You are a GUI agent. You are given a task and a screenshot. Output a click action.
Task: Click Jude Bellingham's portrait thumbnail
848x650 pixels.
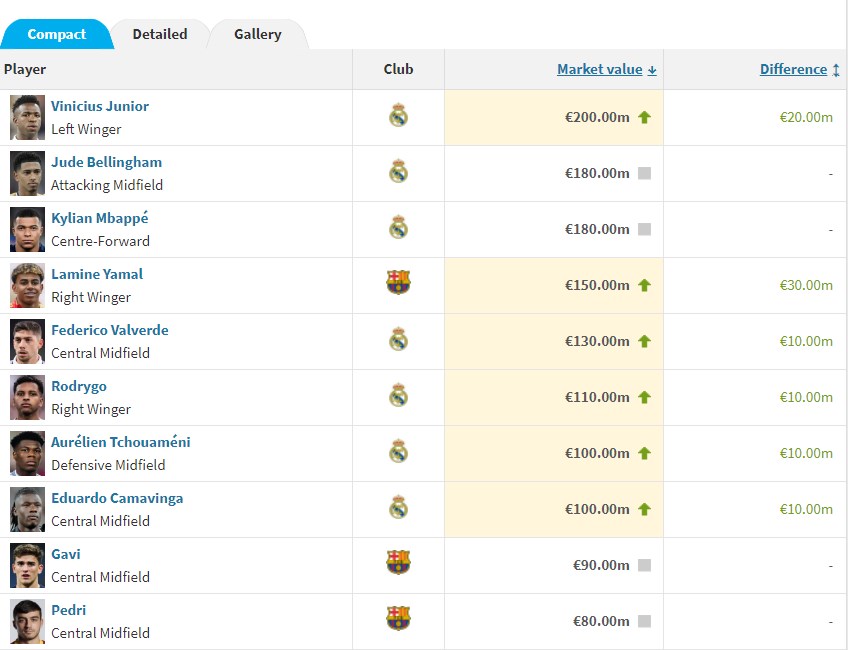(28, 174)
